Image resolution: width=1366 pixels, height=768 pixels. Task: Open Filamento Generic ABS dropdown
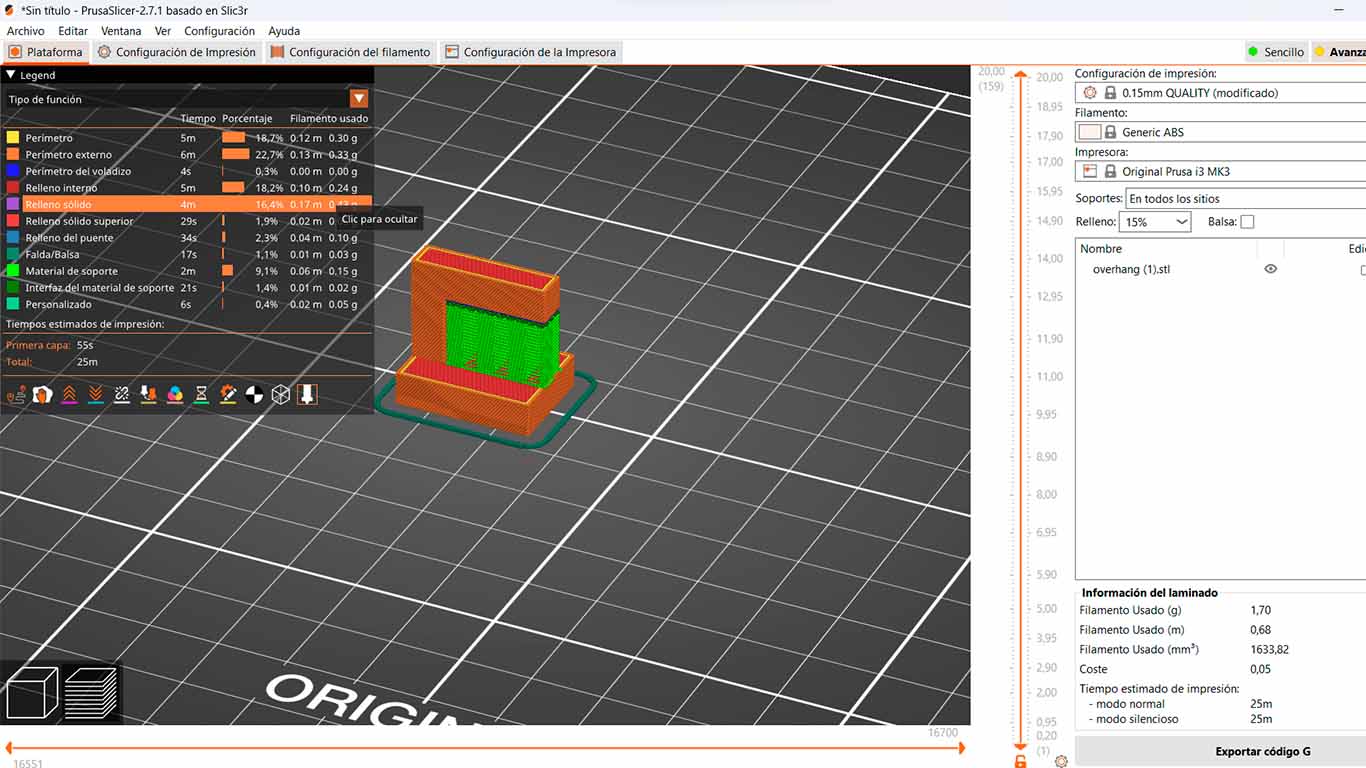[x=1220, y=132]
